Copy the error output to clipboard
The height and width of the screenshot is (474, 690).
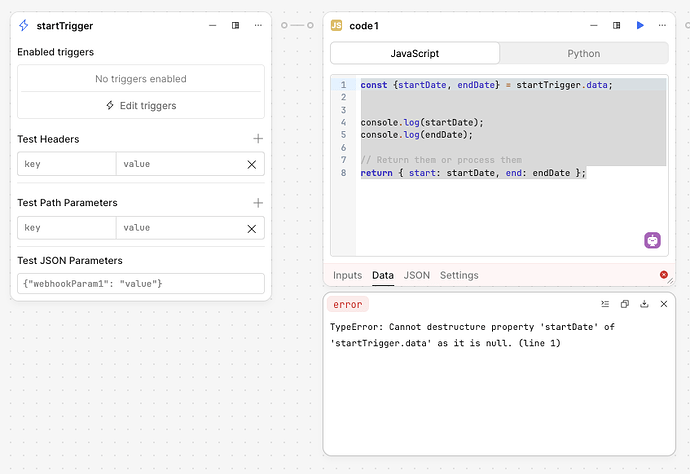click(x=624, y=304)
